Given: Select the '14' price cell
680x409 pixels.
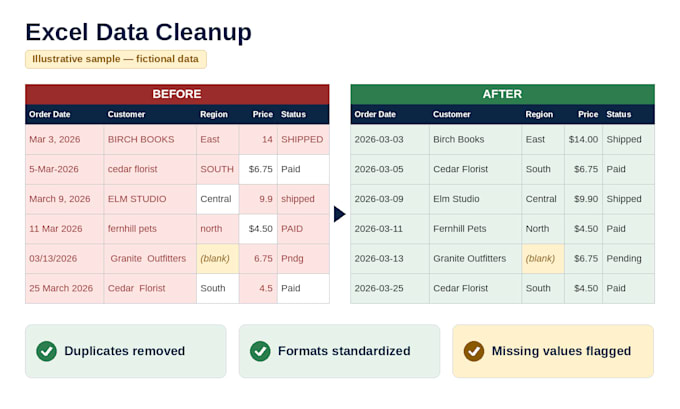Looking at the screenshot, I should pyautogui.click(x=258, y=140).
